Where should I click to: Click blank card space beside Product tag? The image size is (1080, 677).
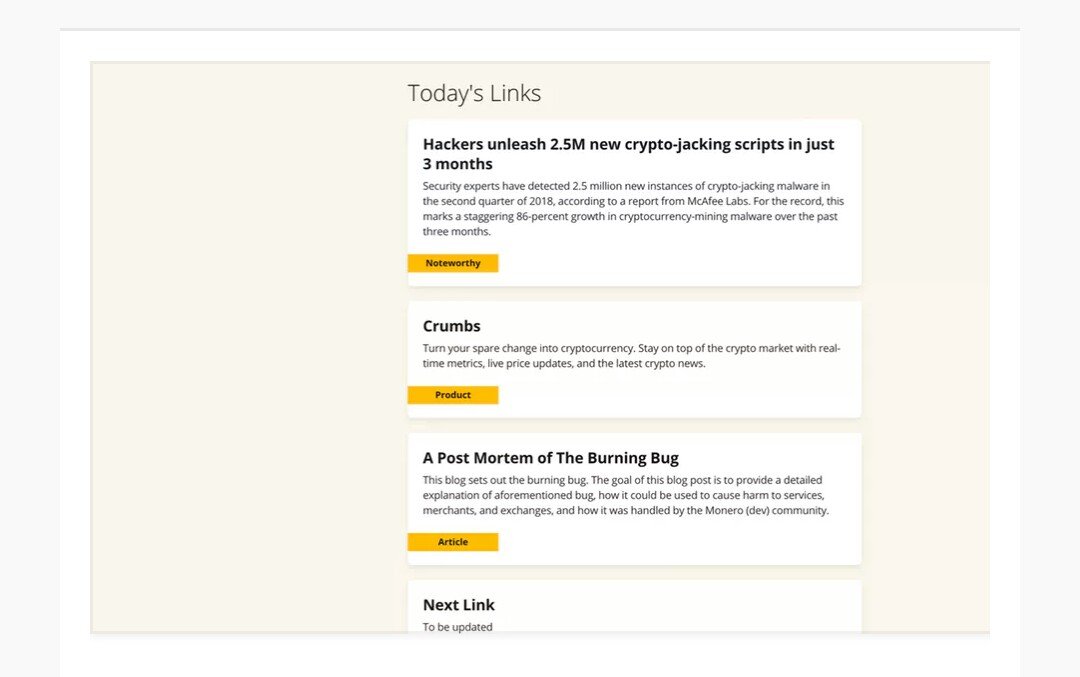click(x=678, y=395)
